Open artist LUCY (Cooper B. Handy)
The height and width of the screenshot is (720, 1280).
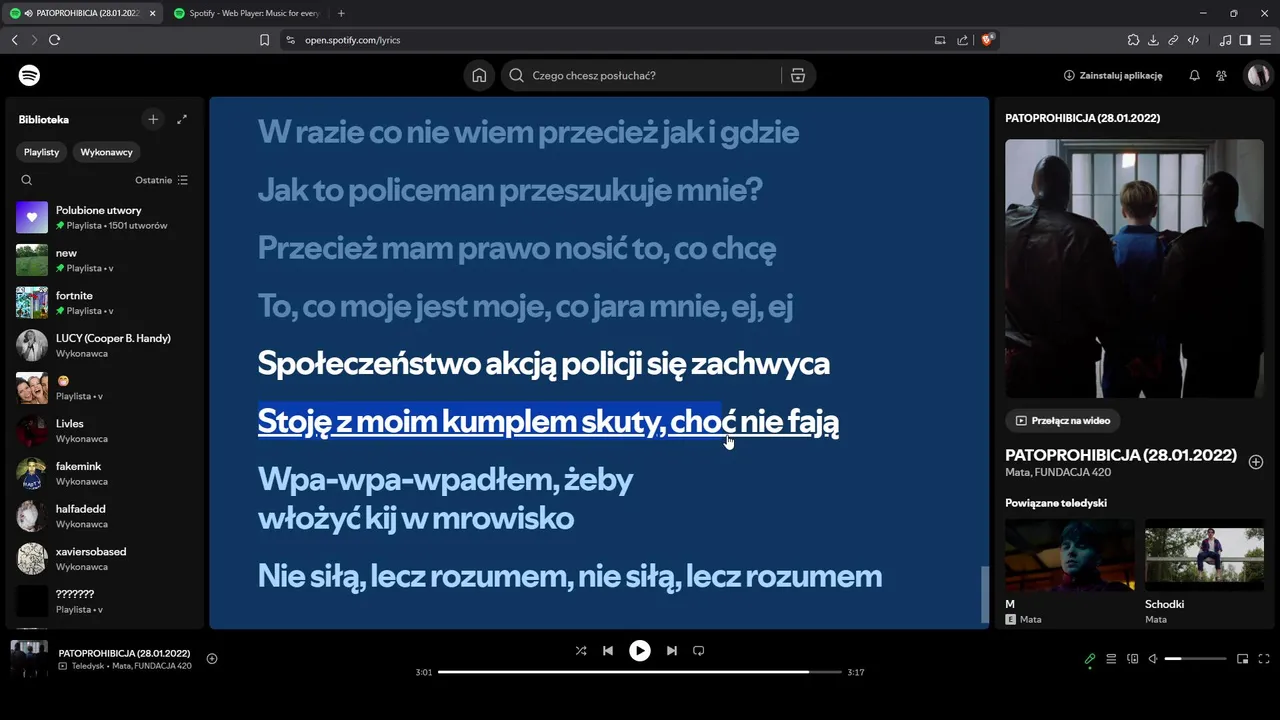pyautogui.click(x=104, y=345)
